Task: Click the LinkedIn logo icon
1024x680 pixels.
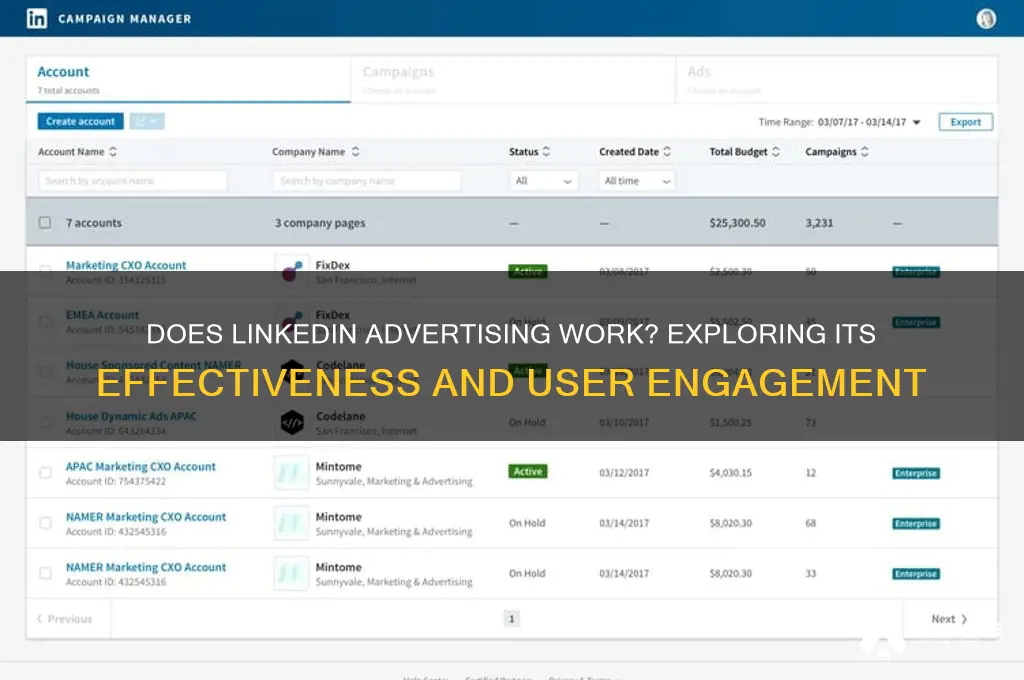Action: pos(37,18)
